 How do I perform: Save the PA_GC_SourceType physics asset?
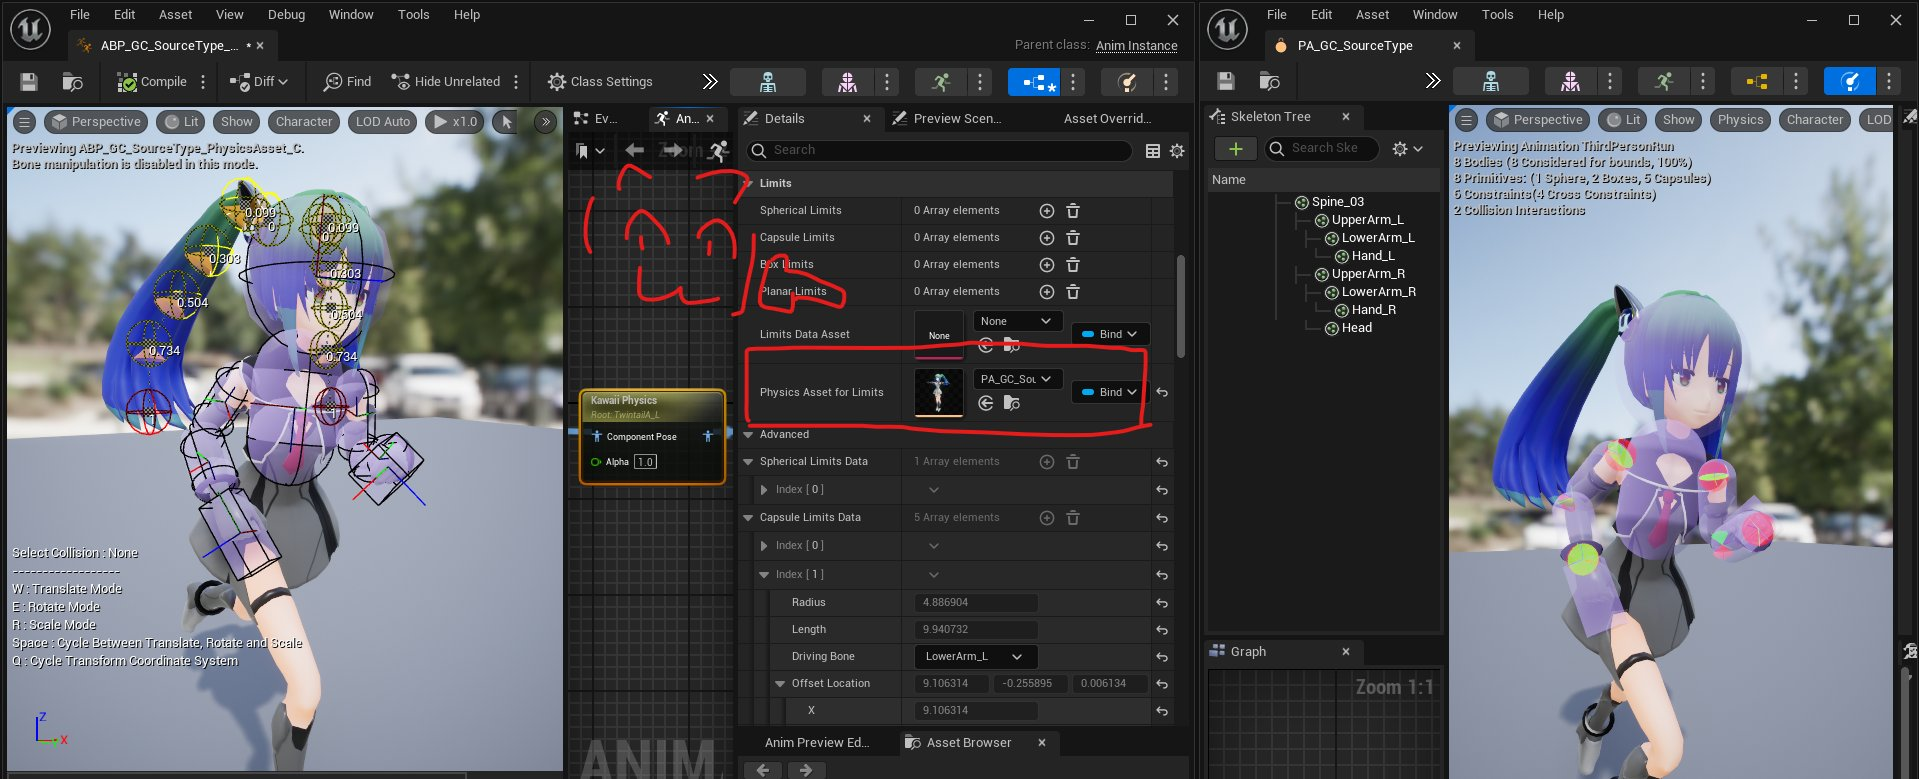1225,82
